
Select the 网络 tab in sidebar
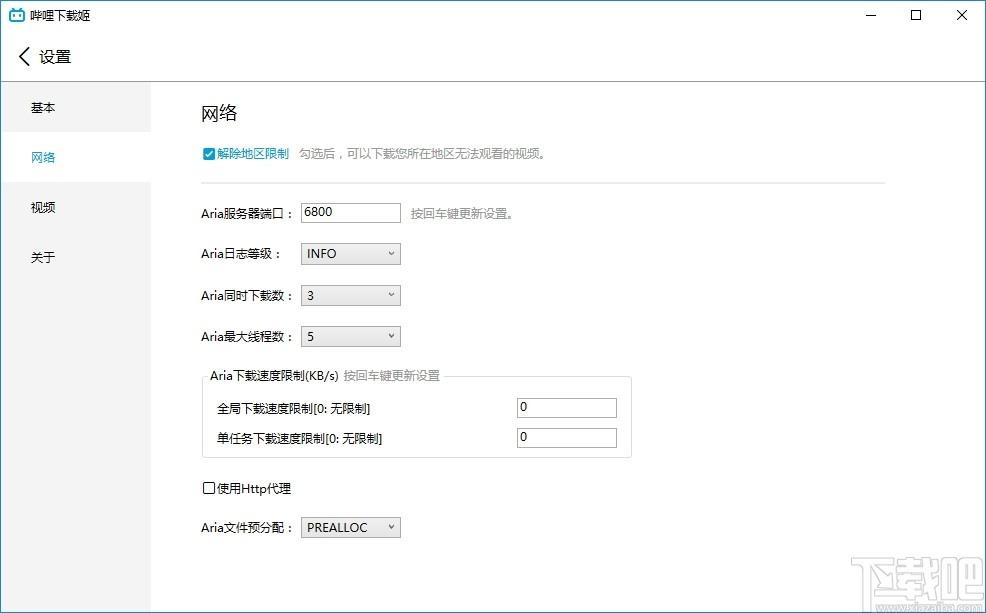(x=75, y=157)
